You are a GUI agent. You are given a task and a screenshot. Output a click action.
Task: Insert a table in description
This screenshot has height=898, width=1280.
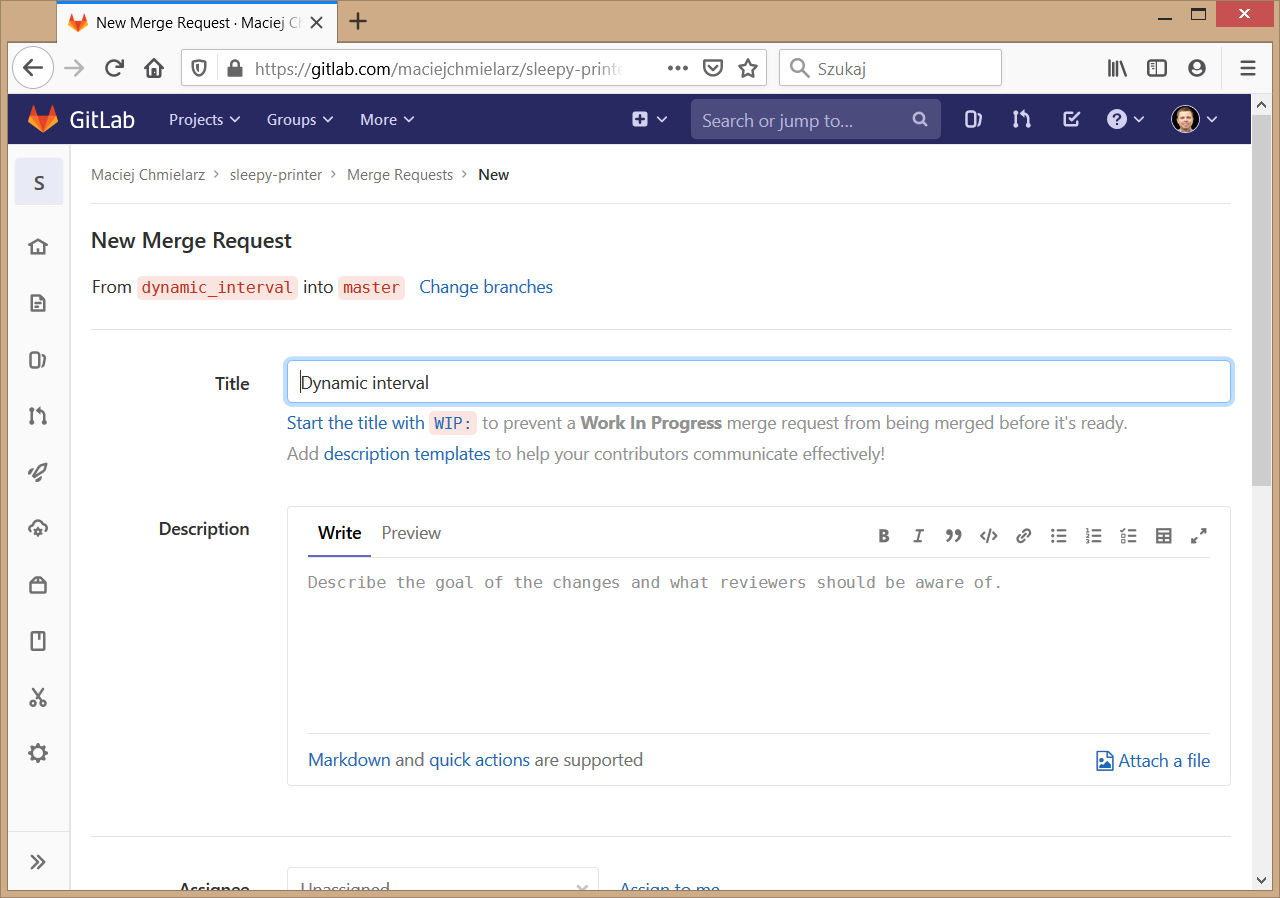click(1163, 536)
